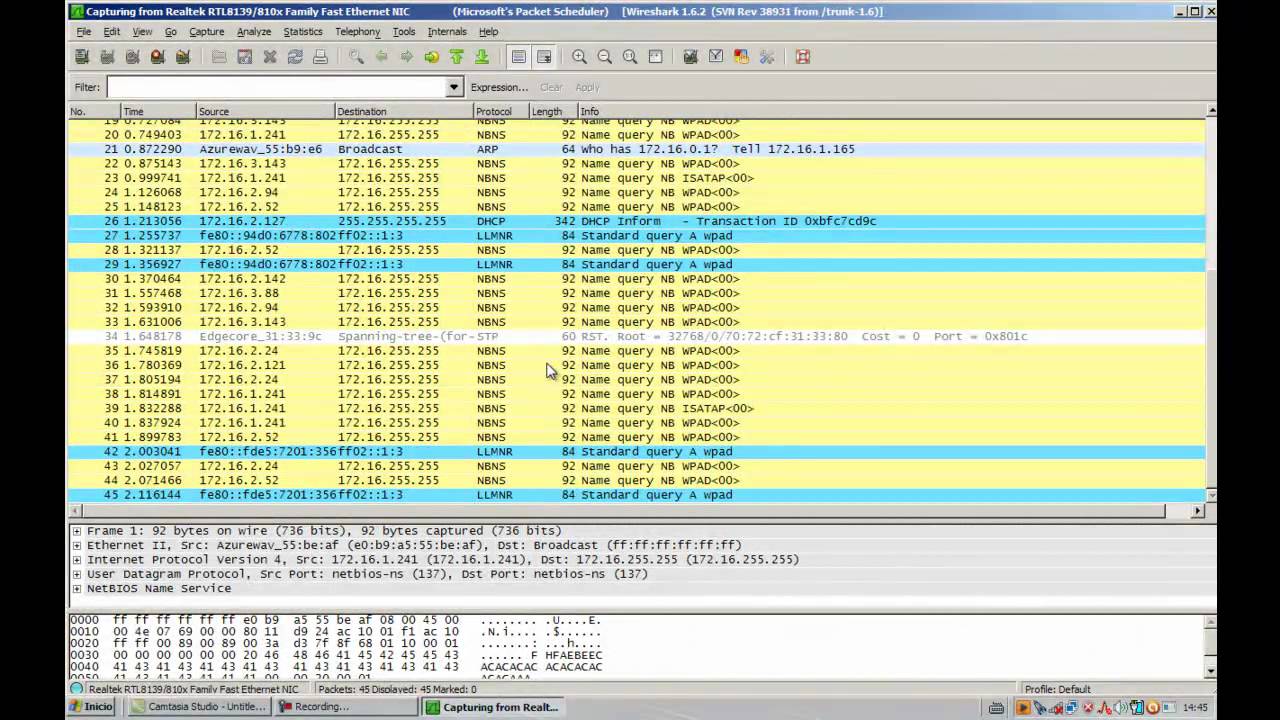Restart the running capture icon
The height and width of the screenshot is (720, 1280).
[x=182, y=57]
